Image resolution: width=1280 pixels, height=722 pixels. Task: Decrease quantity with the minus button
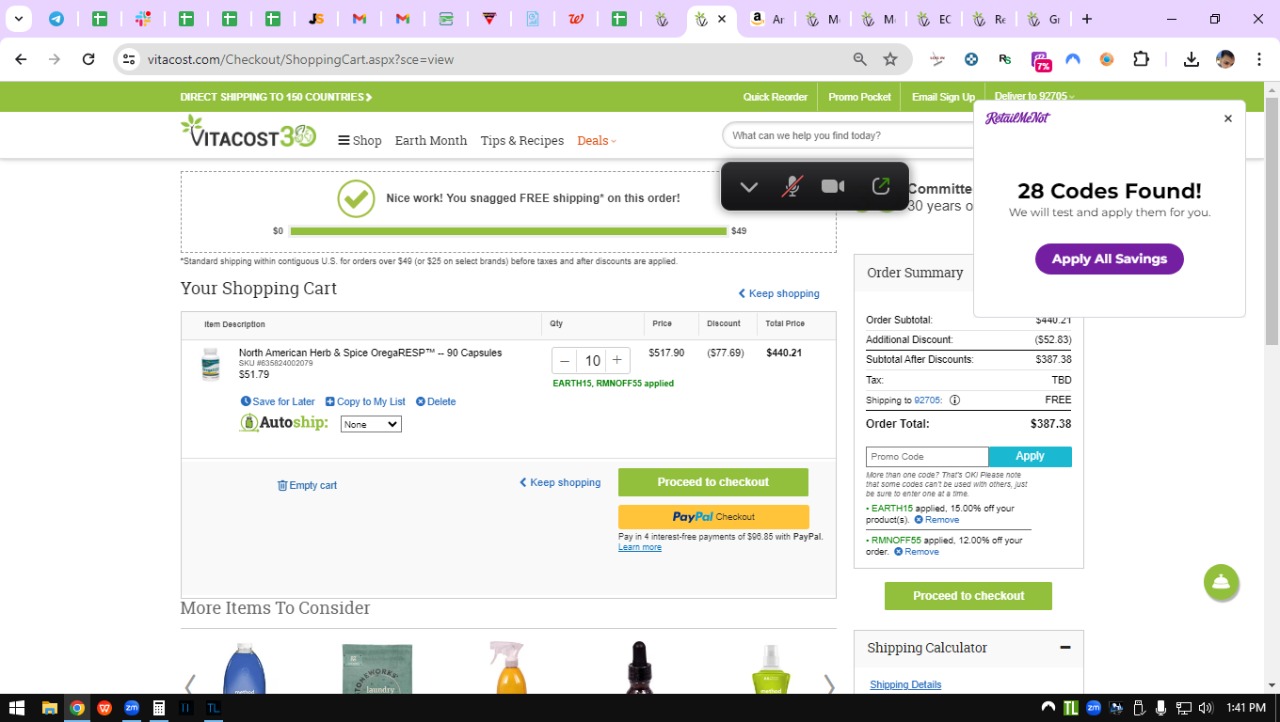(565, 361)
